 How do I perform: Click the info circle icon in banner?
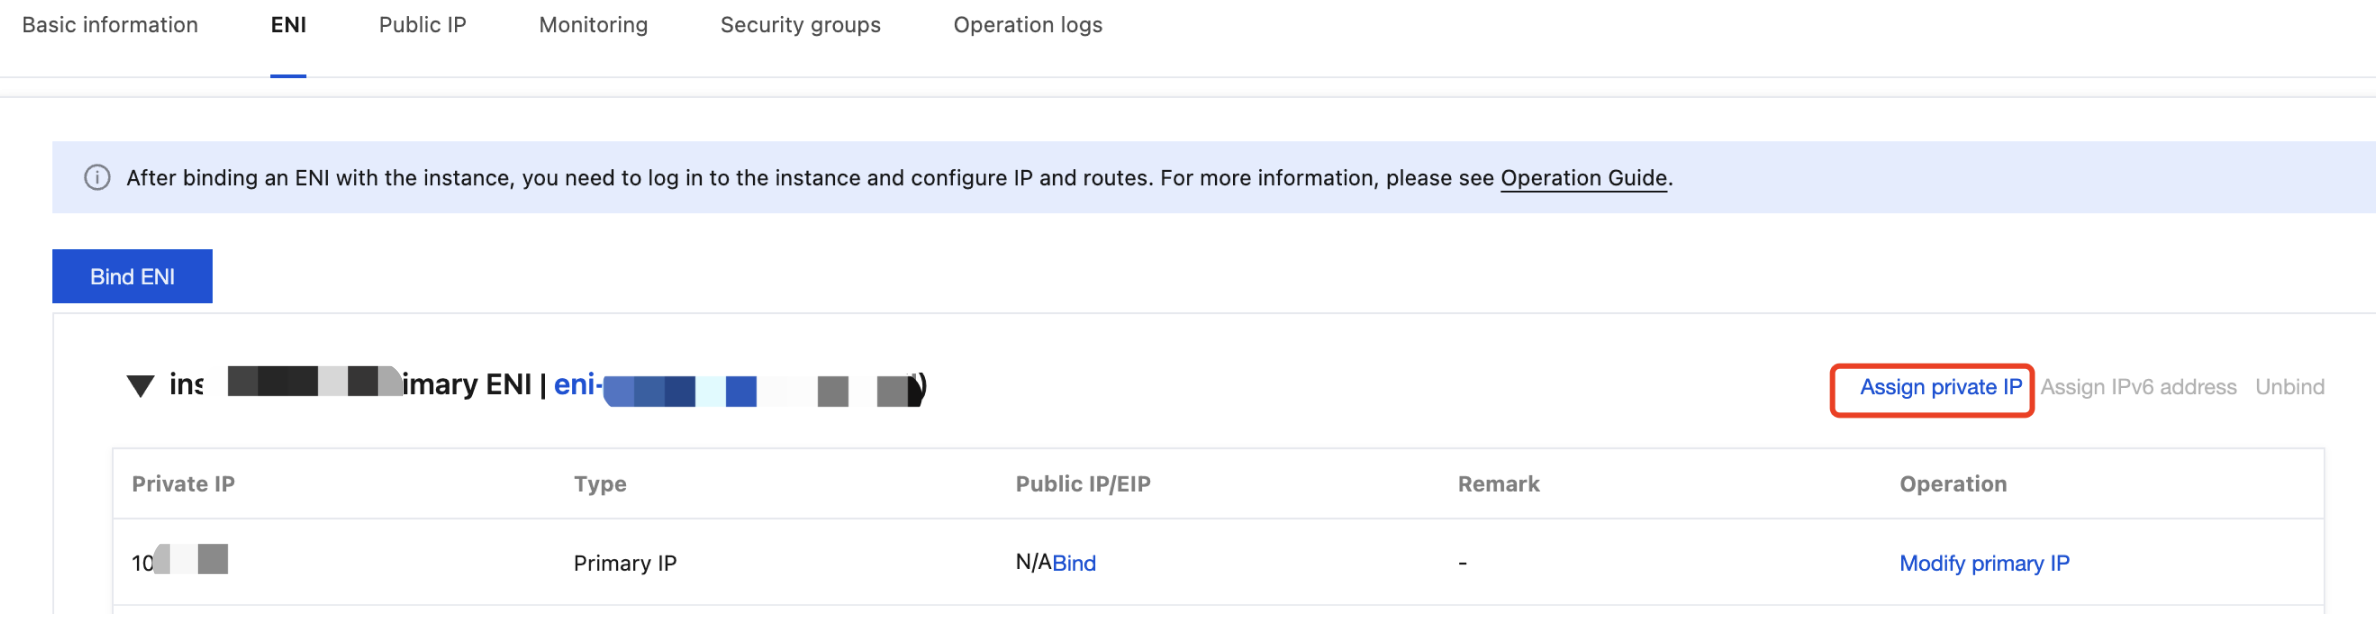[97, 178]
